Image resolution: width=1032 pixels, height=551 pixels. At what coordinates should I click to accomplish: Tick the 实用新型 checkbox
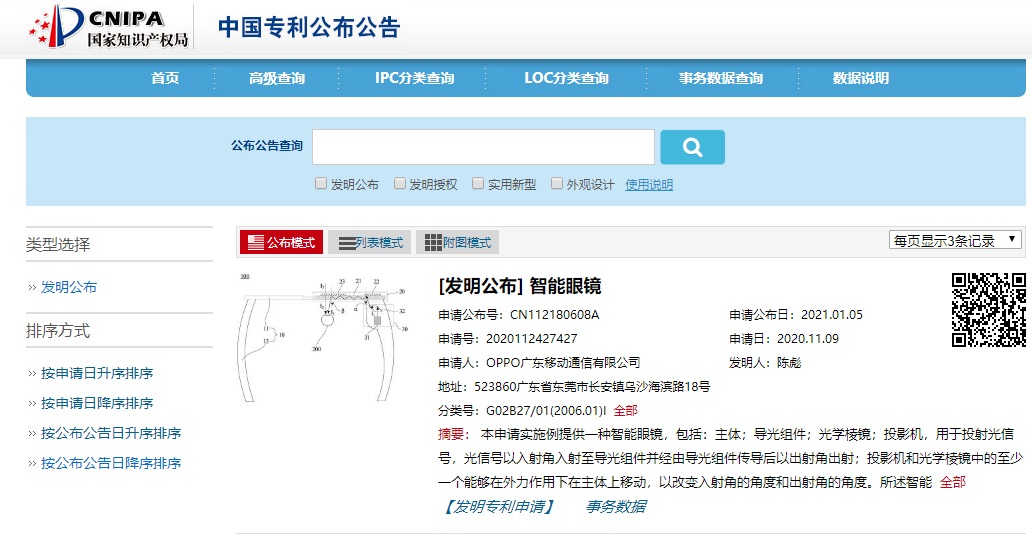point(478,184)
